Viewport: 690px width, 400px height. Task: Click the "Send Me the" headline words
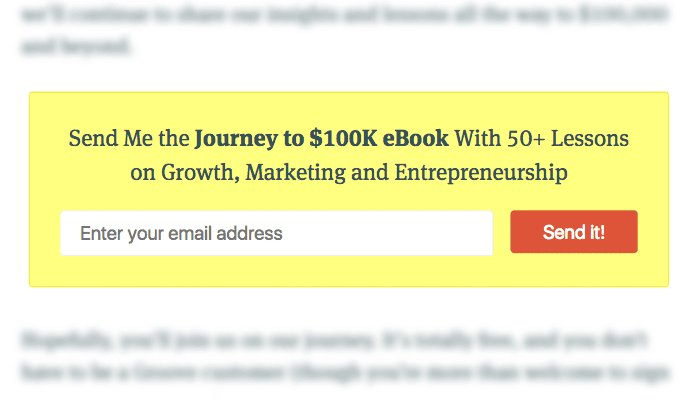[129, 138]
